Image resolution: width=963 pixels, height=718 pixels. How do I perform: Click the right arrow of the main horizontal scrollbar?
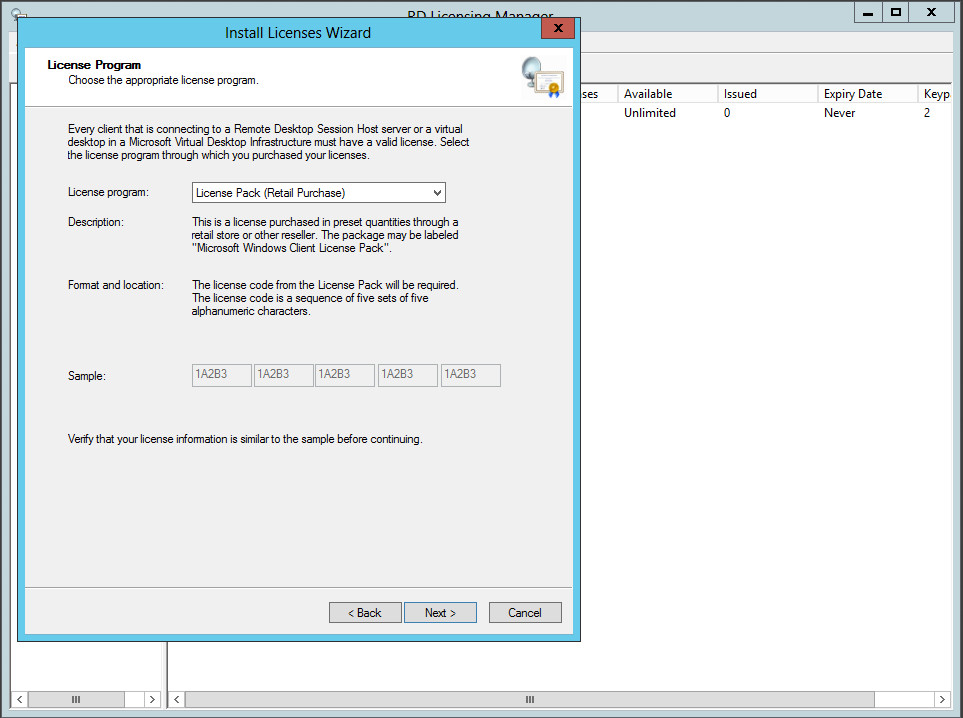[x=942, y=700]
